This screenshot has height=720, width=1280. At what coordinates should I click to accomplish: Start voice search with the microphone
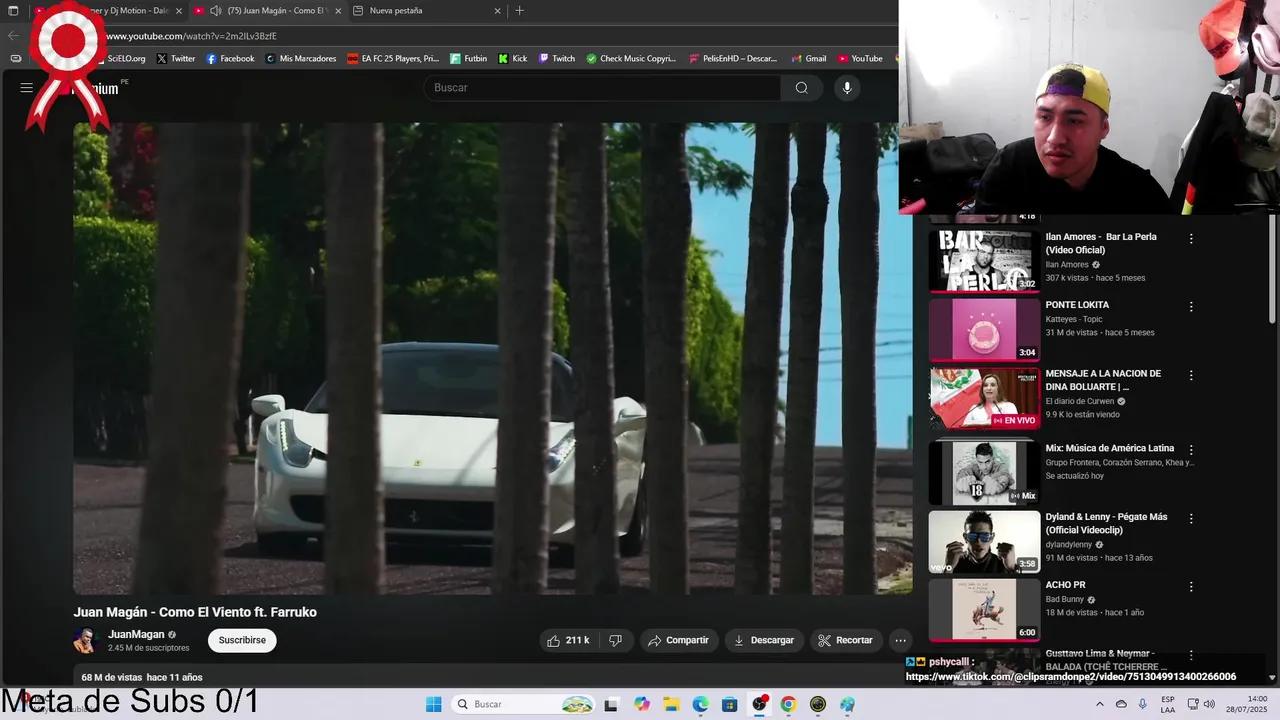coord(847,88)
